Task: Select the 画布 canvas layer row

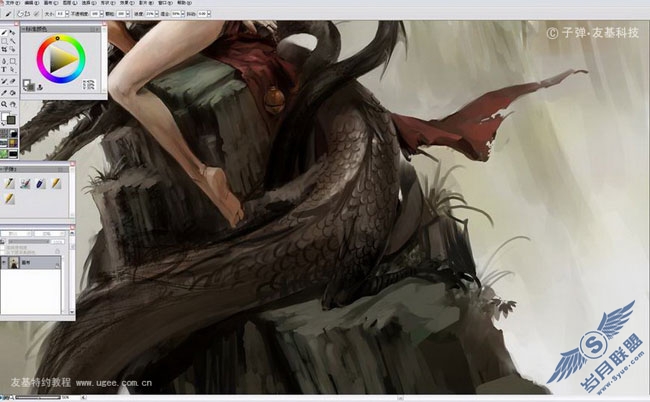Action: coord(31,262)
